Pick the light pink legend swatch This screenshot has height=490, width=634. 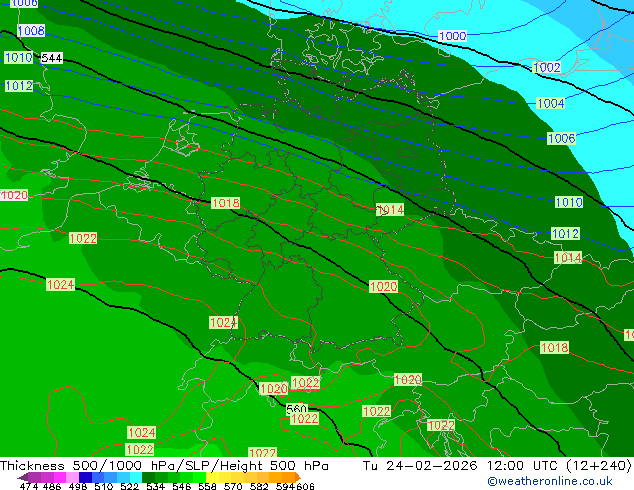coord(72,477)
